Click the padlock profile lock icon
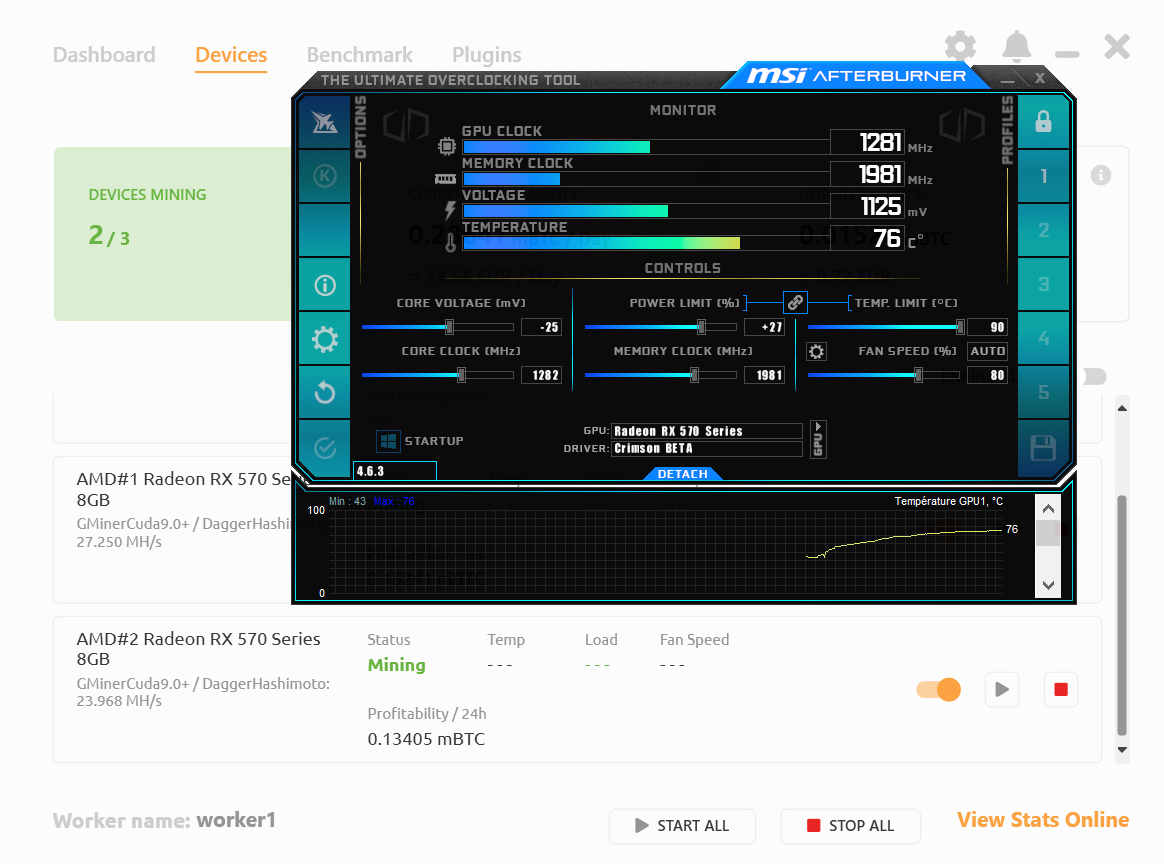This screenshot has height=864, width=1164. pyautogui.click(x=1043, y=122)
